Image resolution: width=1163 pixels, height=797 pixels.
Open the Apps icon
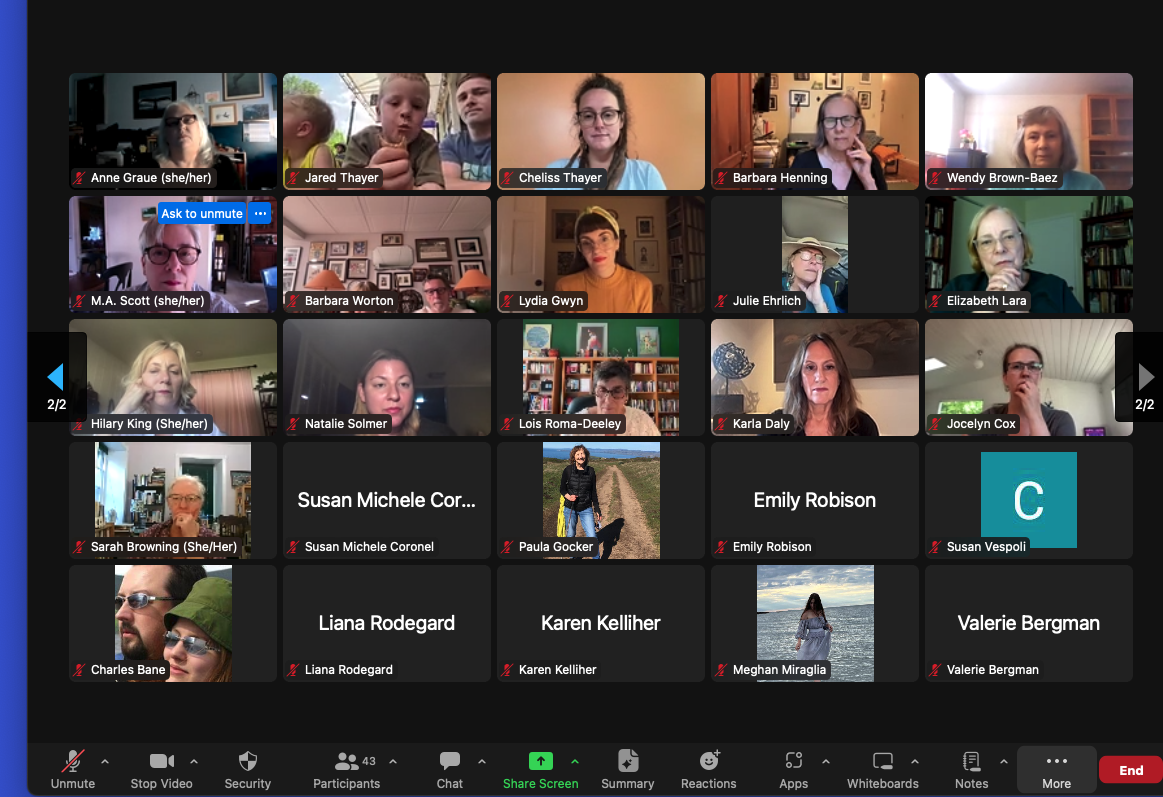click(794, 762)
